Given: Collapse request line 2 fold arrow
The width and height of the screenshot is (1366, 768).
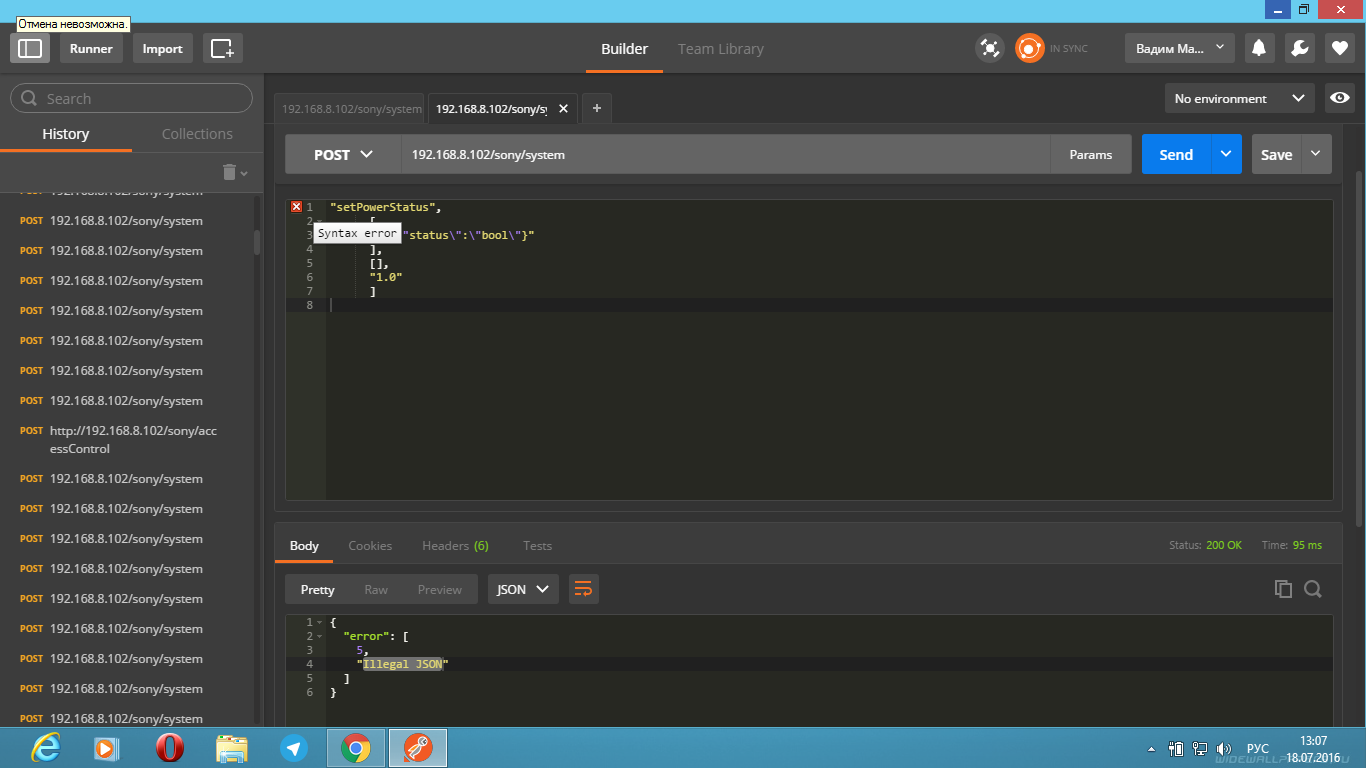Looking at the screenshot, I should coord(319,221).
